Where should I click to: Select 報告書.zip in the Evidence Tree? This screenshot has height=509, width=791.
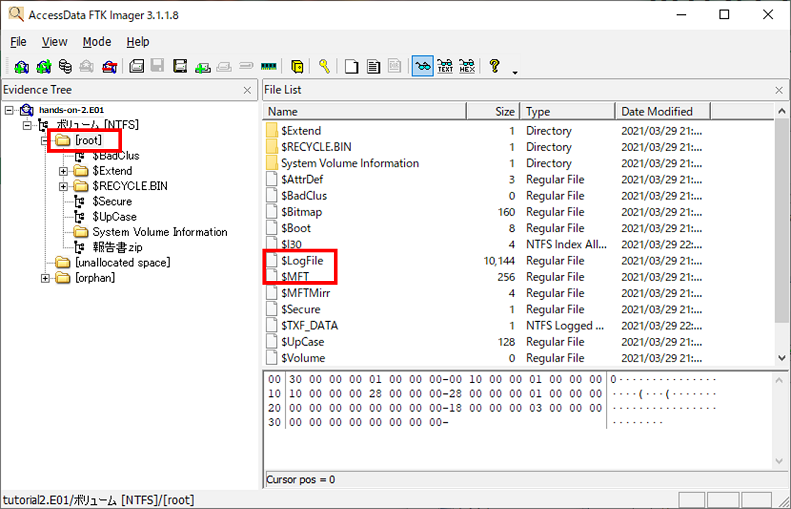click(118, 247)
